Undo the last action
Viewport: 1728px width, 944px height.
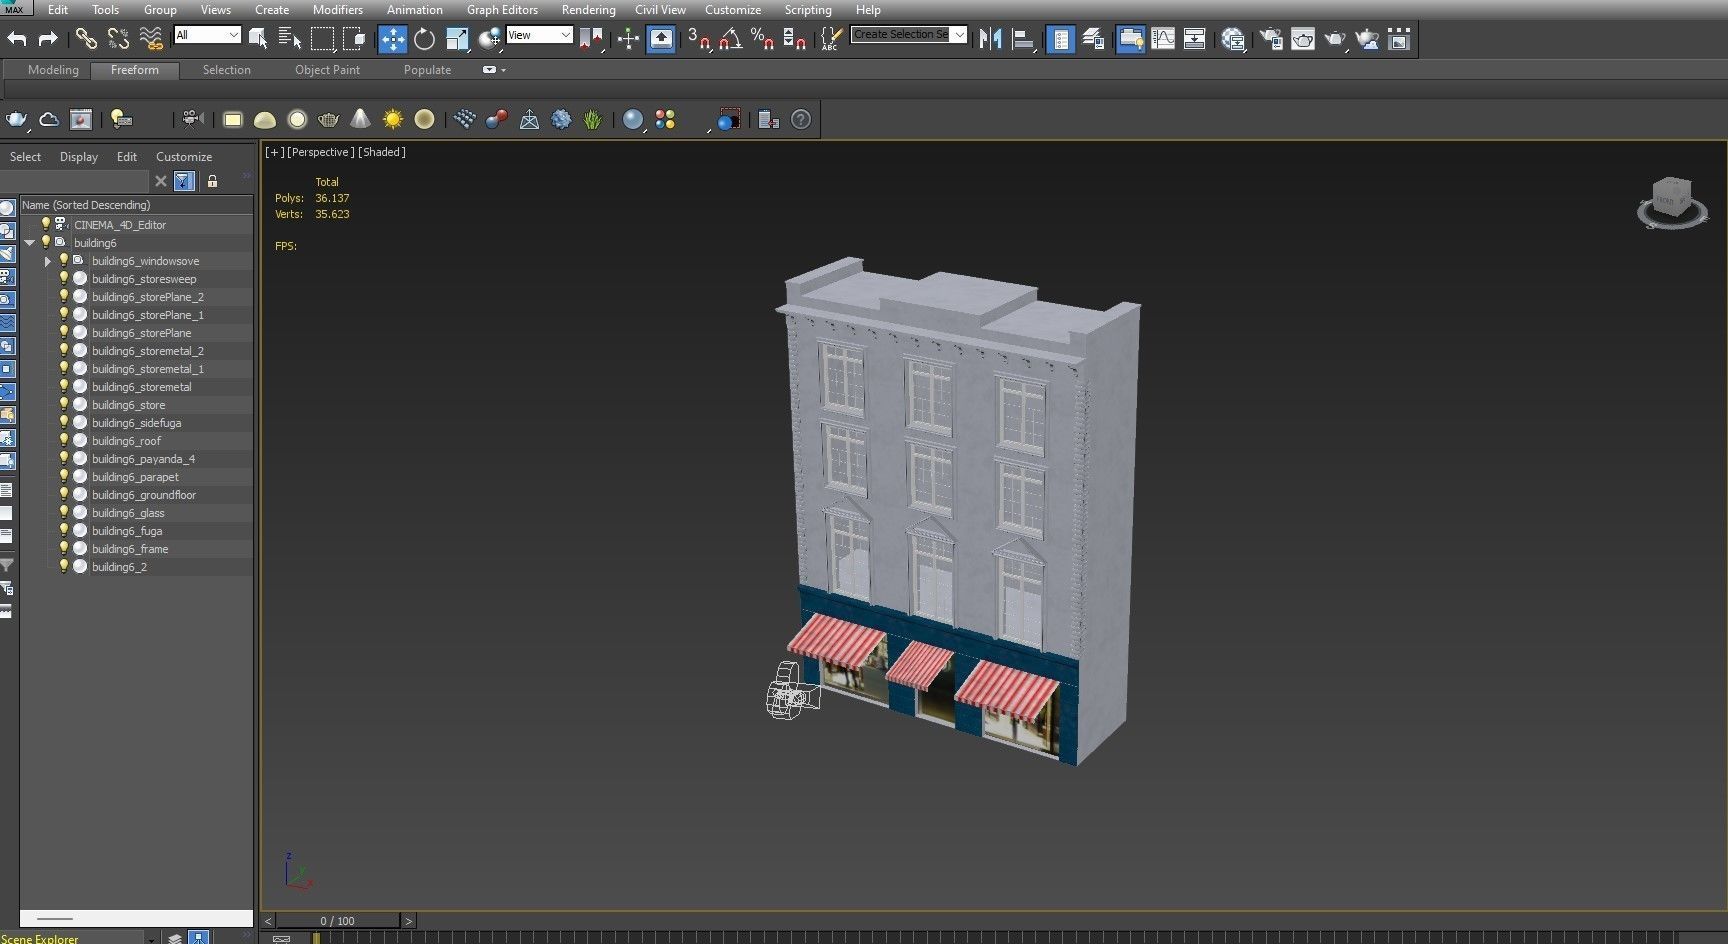pos(17,39)
